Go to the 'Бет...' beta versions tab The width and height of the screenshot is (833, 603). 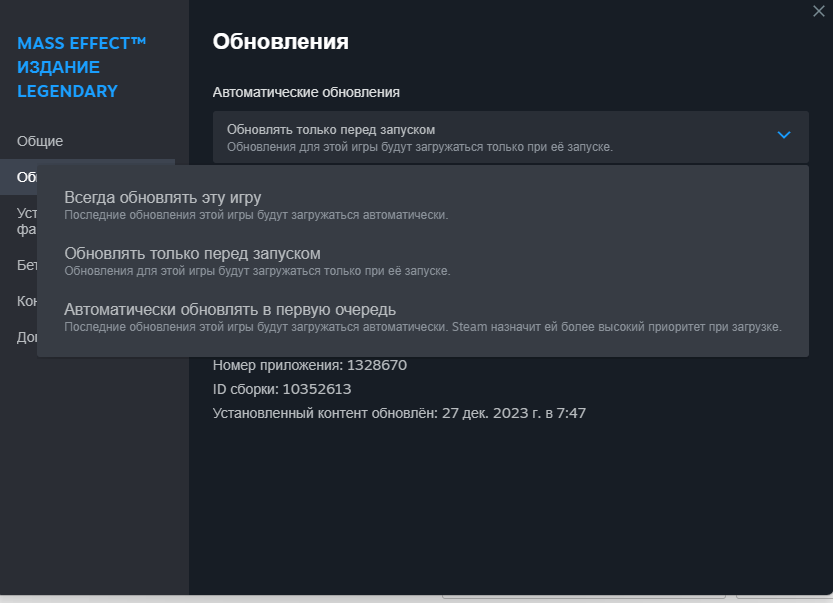27,265
